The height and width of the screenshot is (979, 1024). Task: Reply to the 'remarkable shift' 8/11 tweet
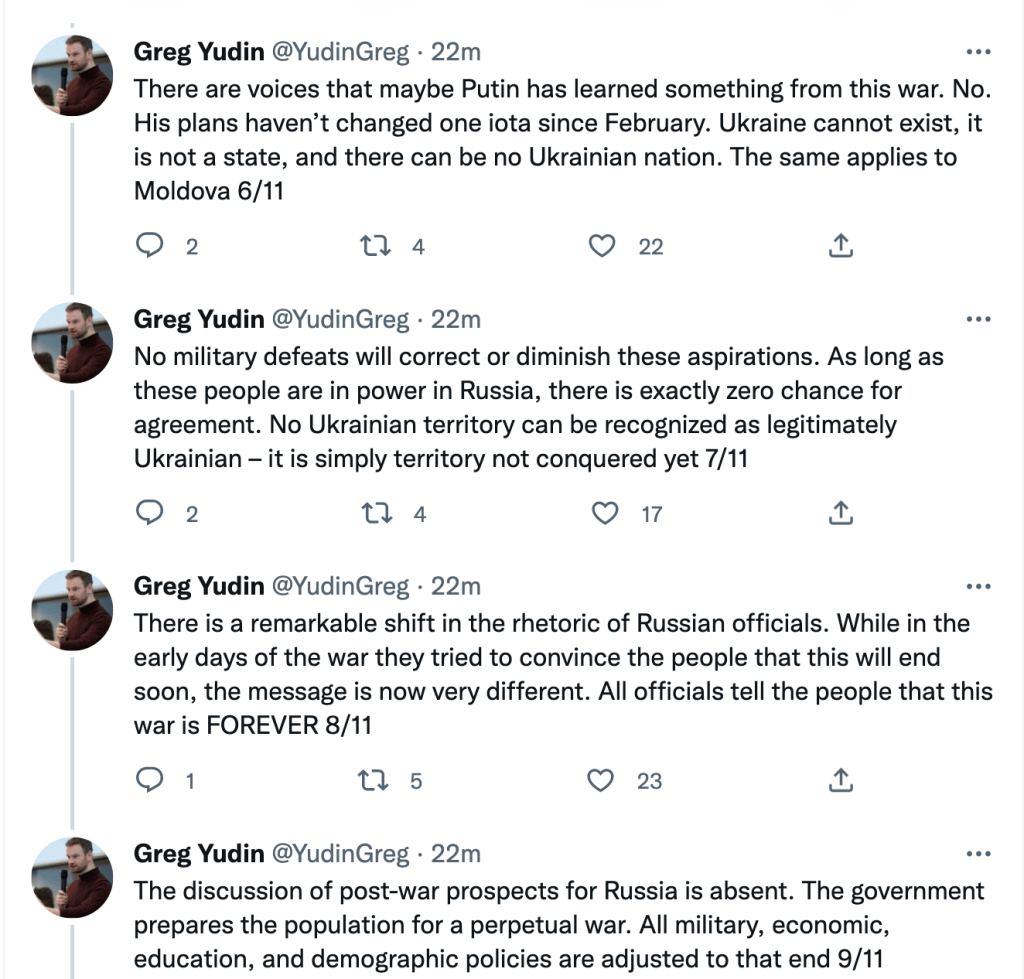click(149, 780)
